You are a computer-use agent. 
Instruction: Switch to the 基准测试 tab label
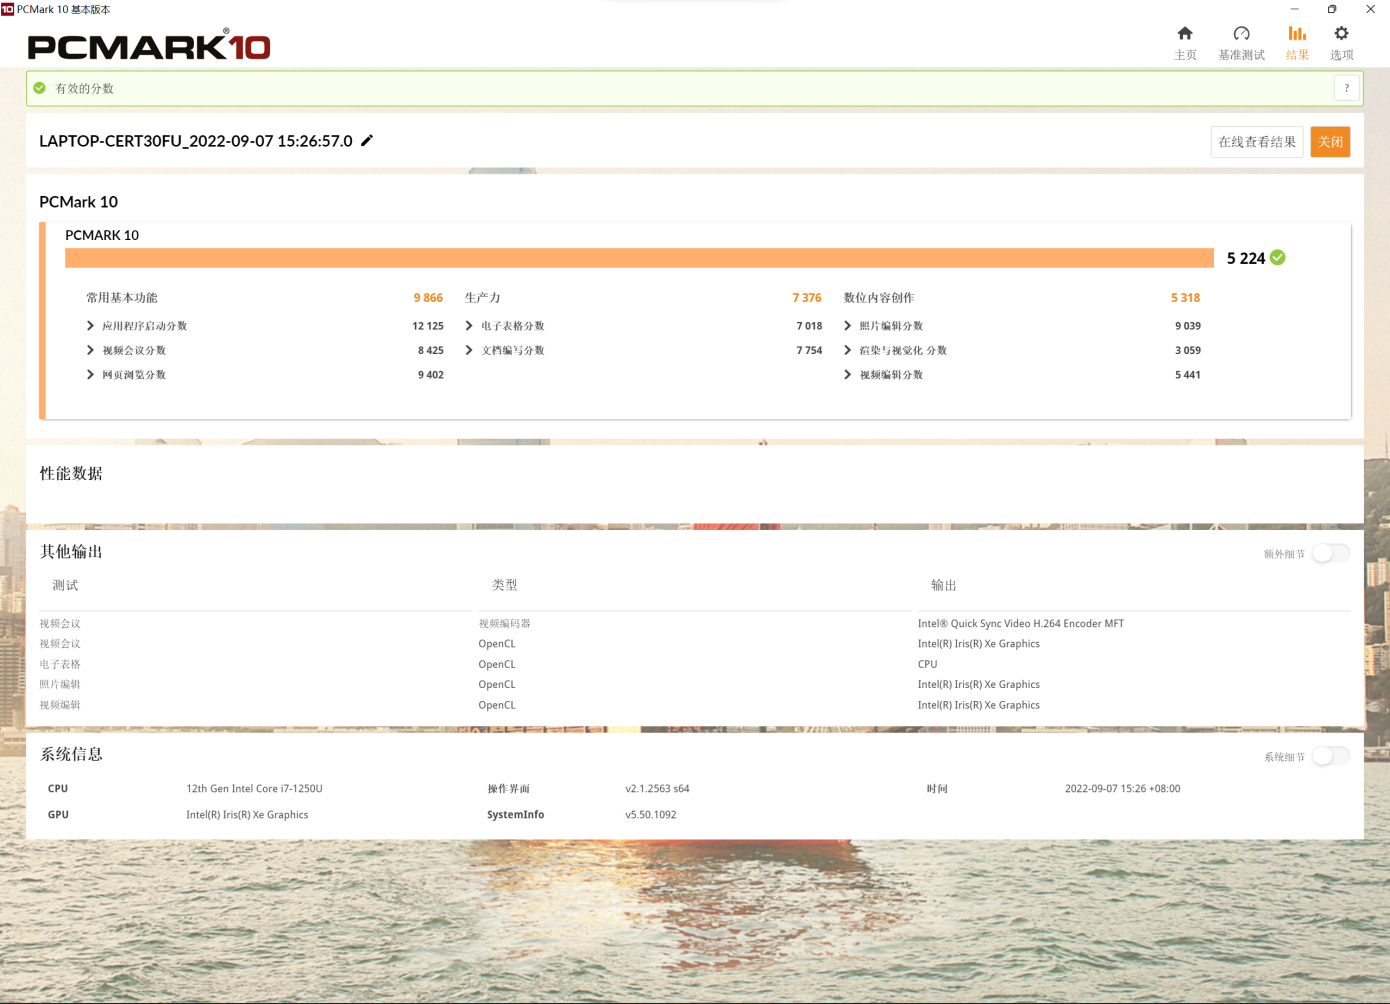[x=1241, y=55]
